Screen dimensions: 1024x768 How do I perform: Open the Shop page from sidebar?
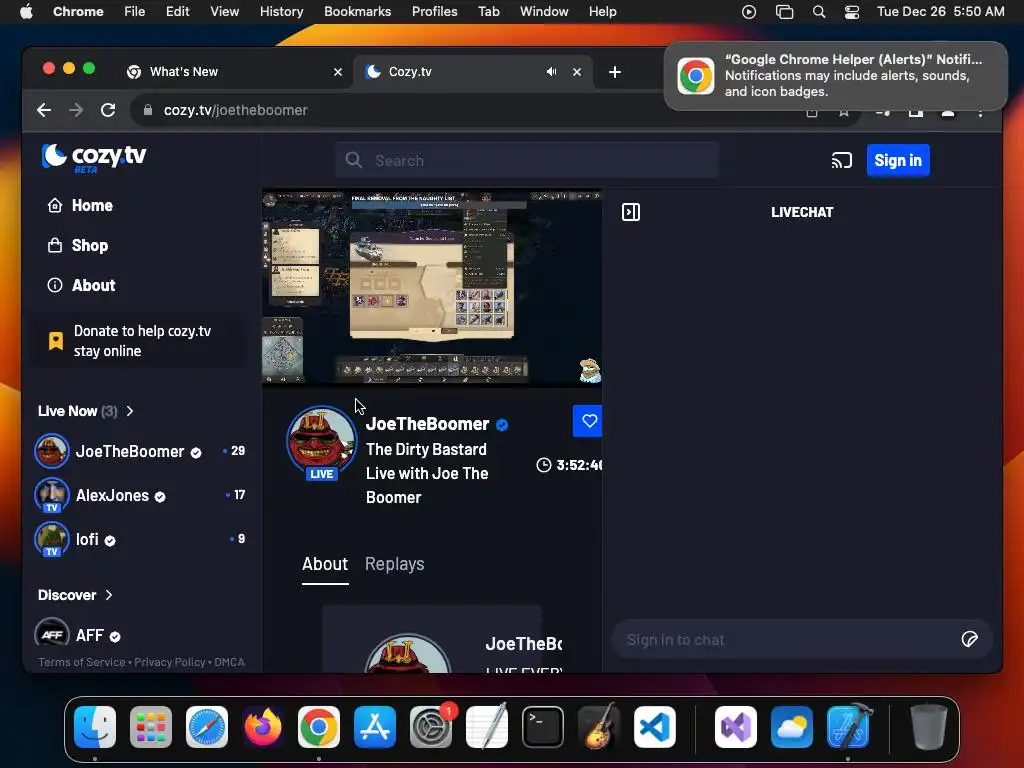(77, 246)
